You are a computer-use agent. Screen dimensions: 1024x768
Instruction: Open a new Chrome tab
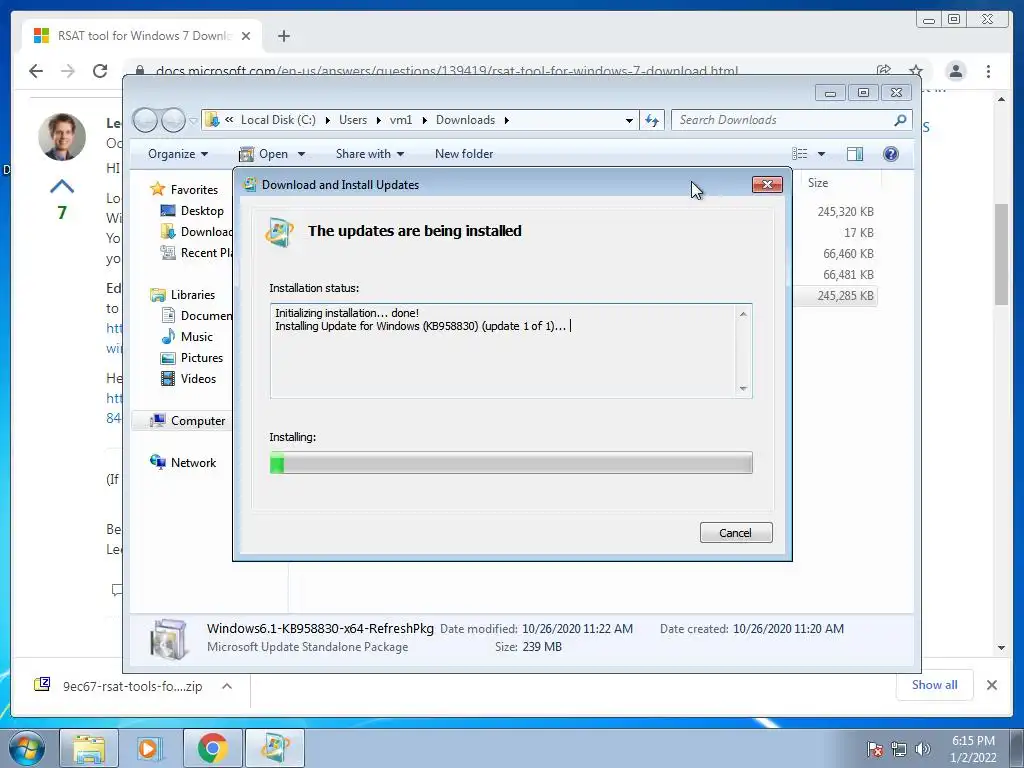click(x=283, y=36)
